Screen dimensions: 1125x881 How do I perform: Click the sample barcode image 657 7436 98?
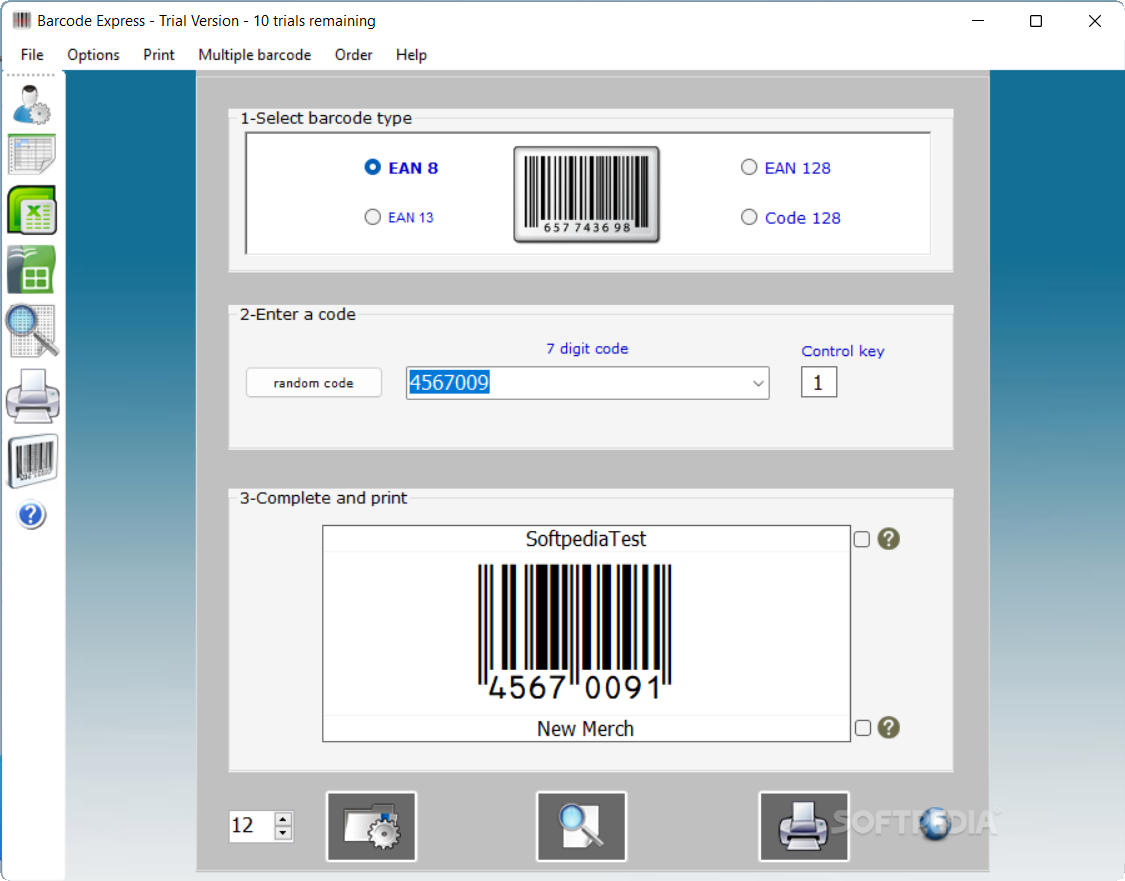click(x=586, y=194)
